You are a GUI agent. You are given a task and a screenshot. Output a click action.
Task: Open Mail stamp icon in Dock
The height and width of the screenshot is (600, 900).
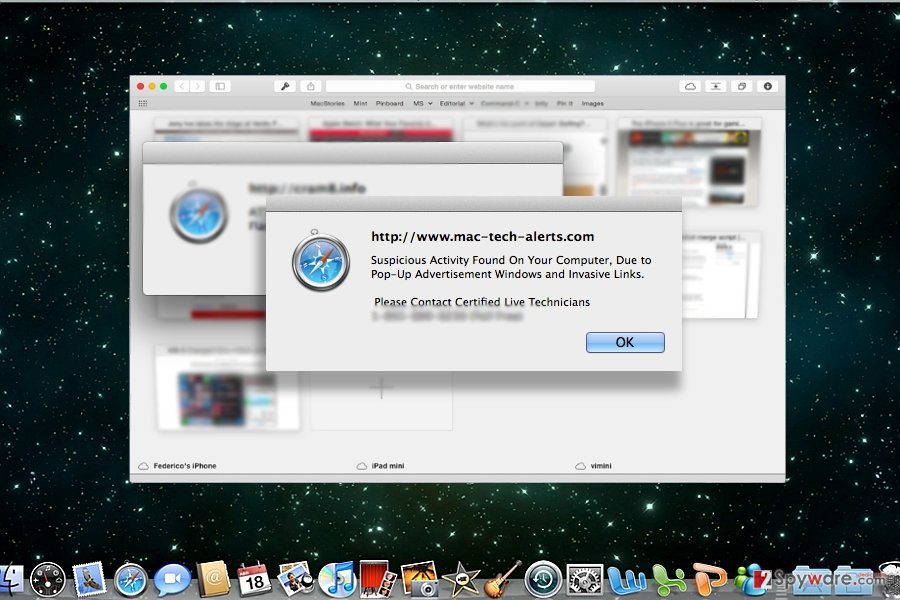pos(89,579)
